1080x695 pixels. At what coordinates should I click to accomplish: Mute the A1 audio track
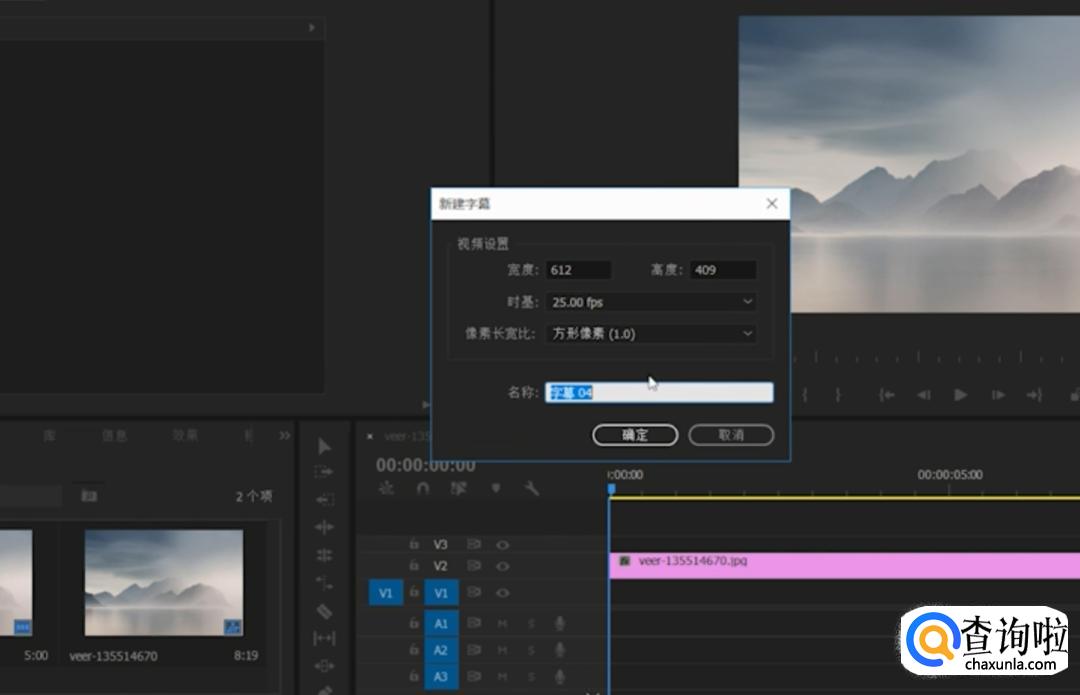coord(502,623)
